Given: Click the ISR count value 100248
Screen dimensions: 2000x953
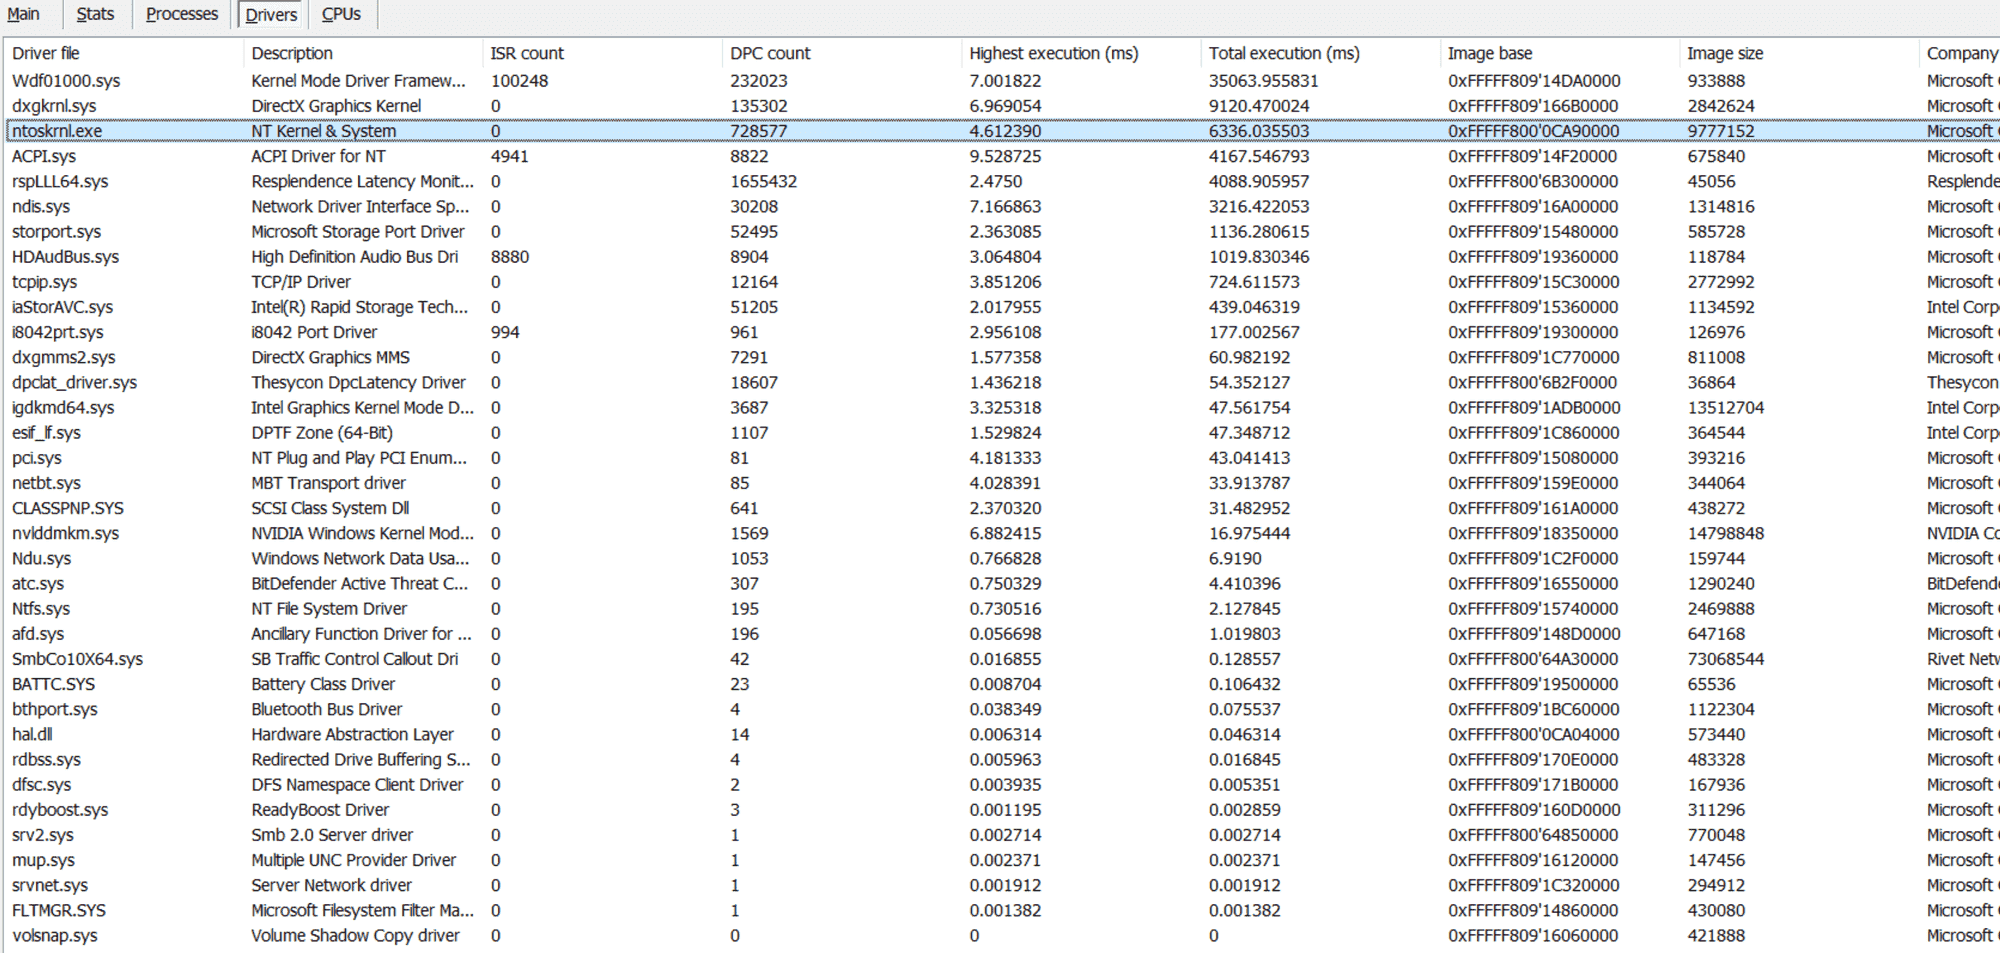Looking at the screenshot, I should coord(519,81).
